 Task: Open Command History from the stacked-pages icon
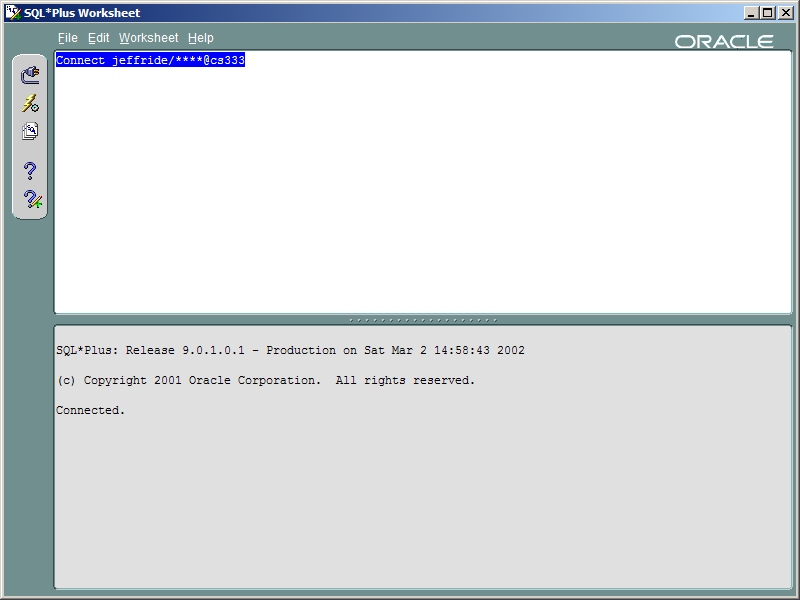pyautogui.click(x=30, y=132)
